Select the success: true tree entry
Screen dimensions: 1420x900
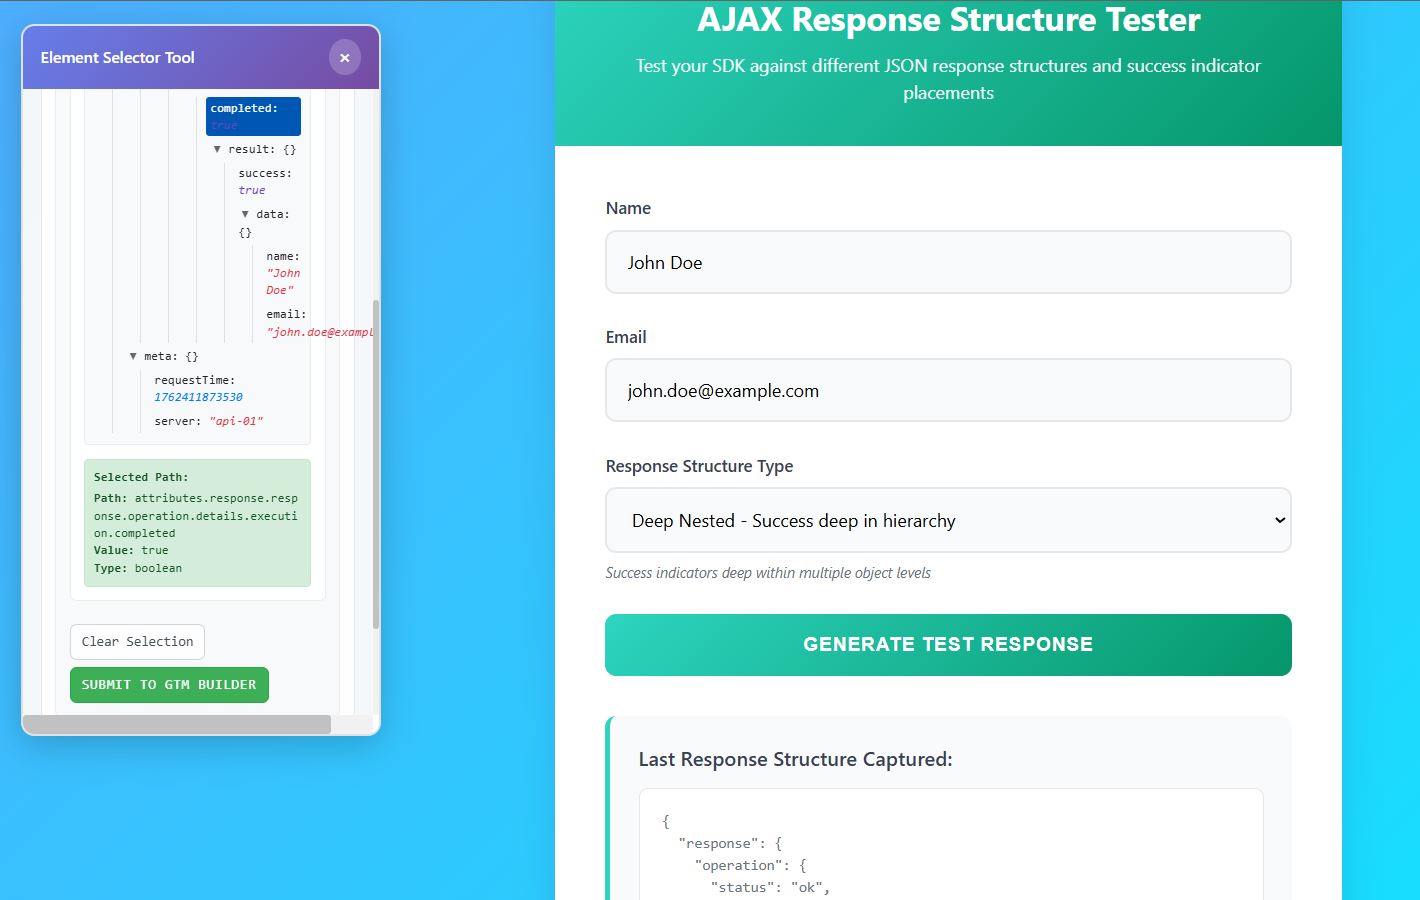(265, 182)
